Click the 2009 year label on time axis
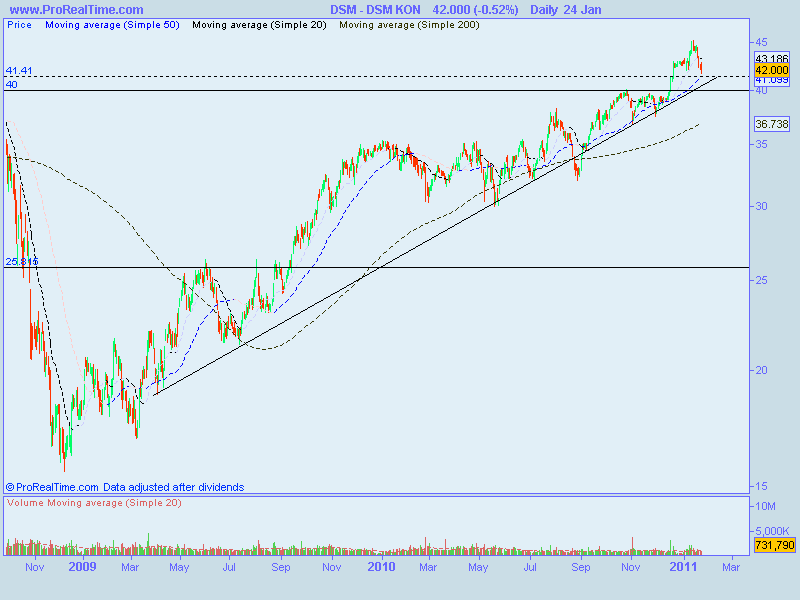 82,567
